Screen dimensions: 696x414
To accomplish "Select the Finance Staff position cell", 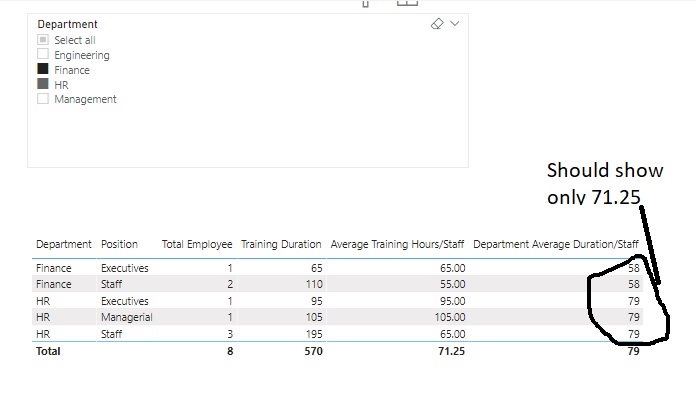I will [x=111, y=284].
